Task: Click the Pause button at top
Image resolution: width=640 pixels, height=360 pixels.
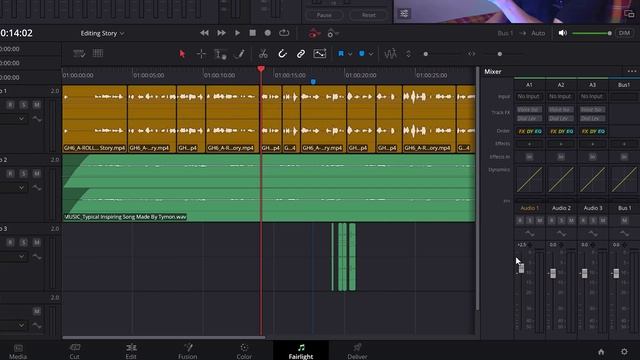Action: [324, 15]
